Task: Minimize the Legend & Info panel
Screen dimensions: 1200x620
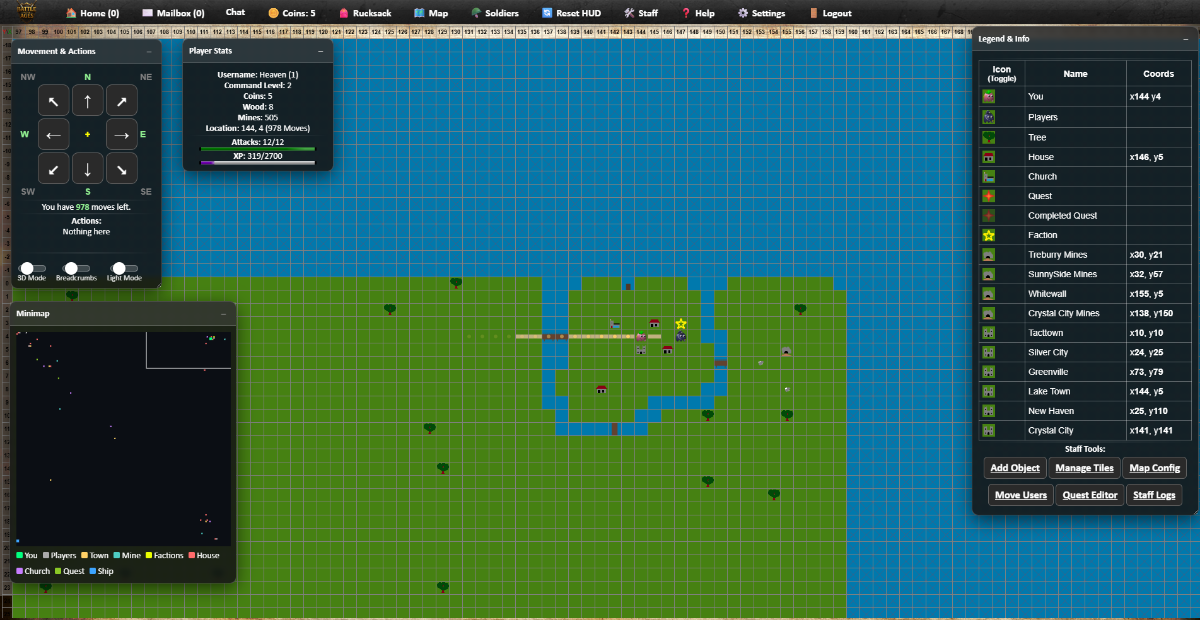Action: coord(1187,39)
